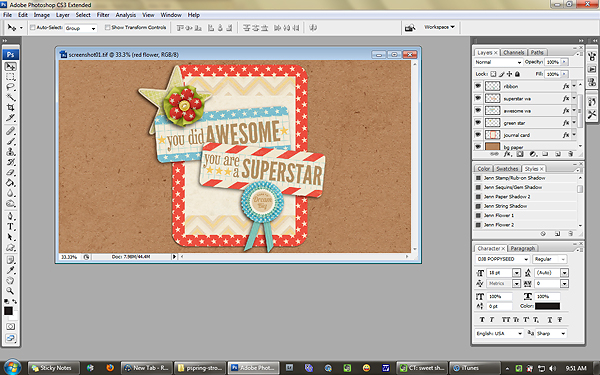This screenshot has width=600, height=375.
Task: Click the text Color swatch
Action: click(547, 306)
